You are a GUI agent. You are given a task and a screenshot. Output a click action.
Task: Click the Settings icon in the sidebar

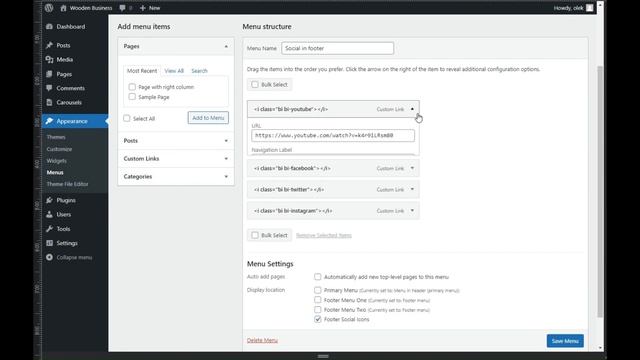coord(49,243)
